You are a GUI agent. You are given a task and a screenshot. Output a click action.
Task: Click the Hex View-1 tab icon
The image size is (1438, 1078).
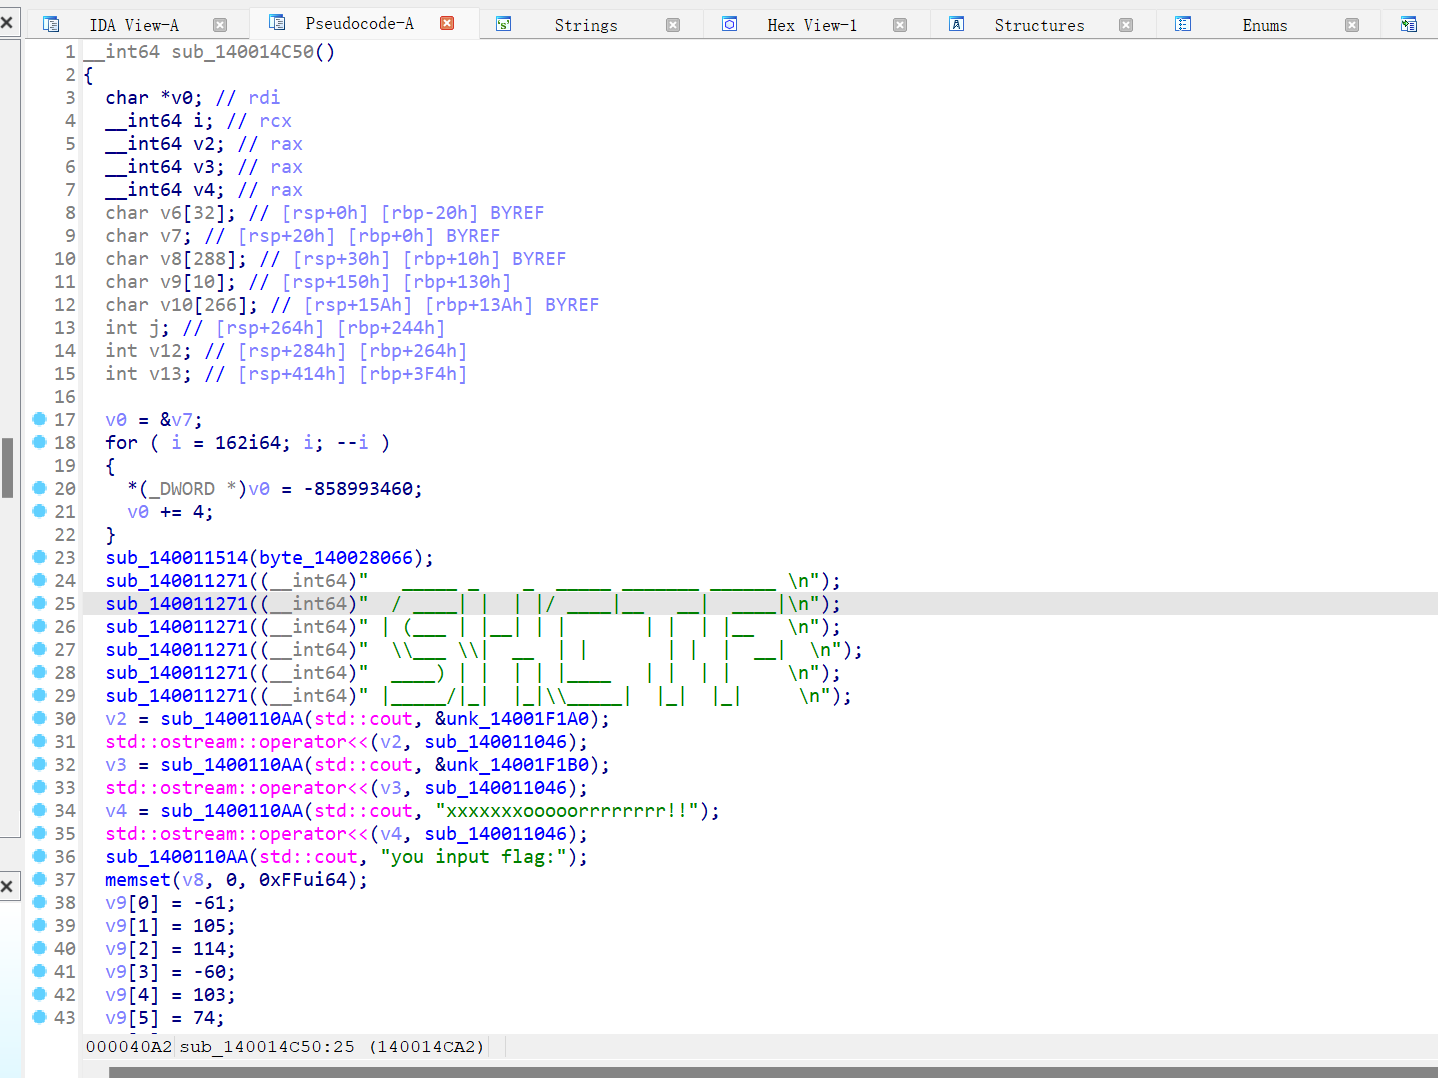click(730, 24)
